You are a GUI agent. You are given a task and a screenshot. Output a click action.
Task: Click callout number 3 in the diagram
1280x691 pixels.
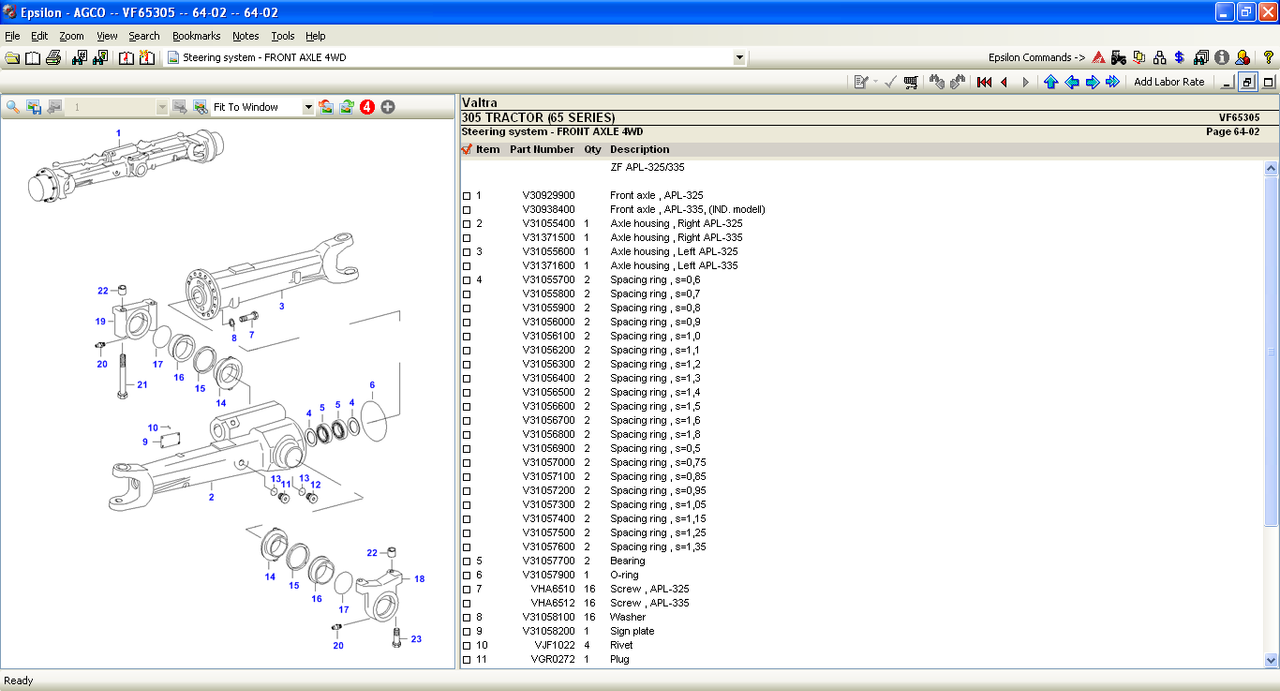pyautogui.click(x=281, y=306)
